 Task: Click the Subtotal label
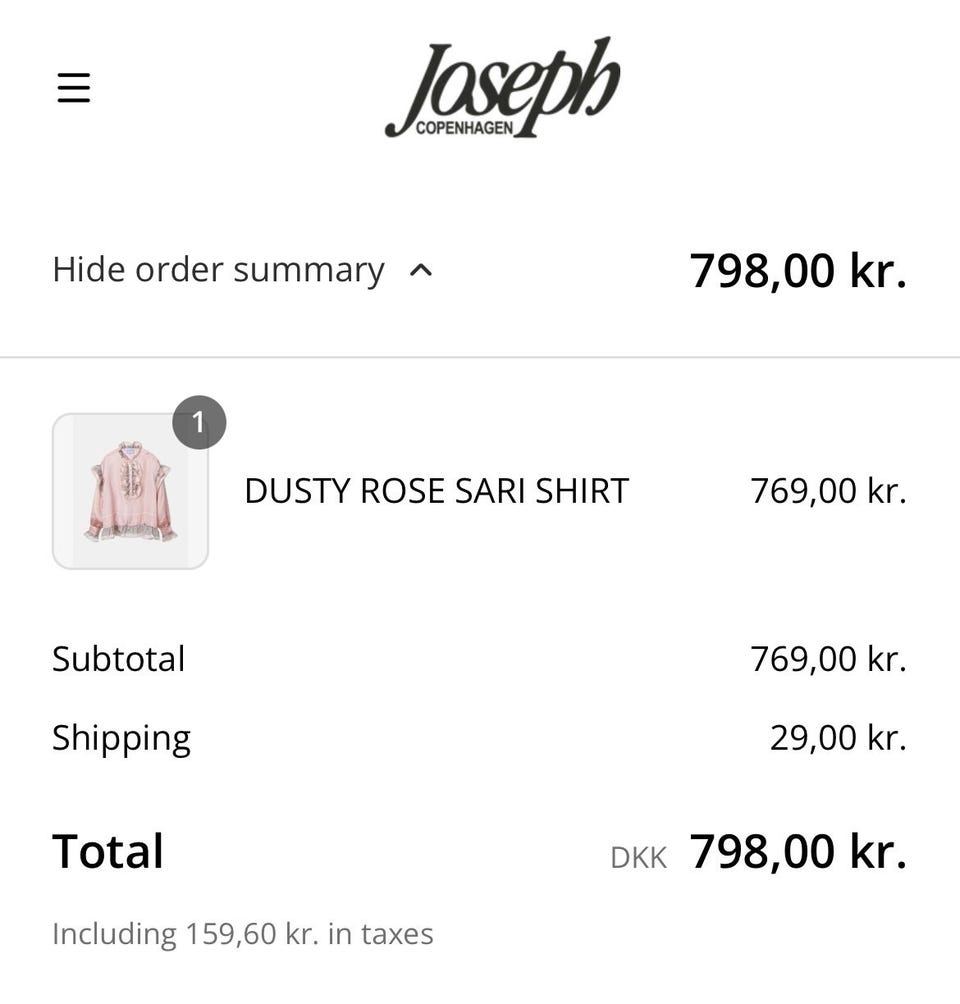coord(119,659)
